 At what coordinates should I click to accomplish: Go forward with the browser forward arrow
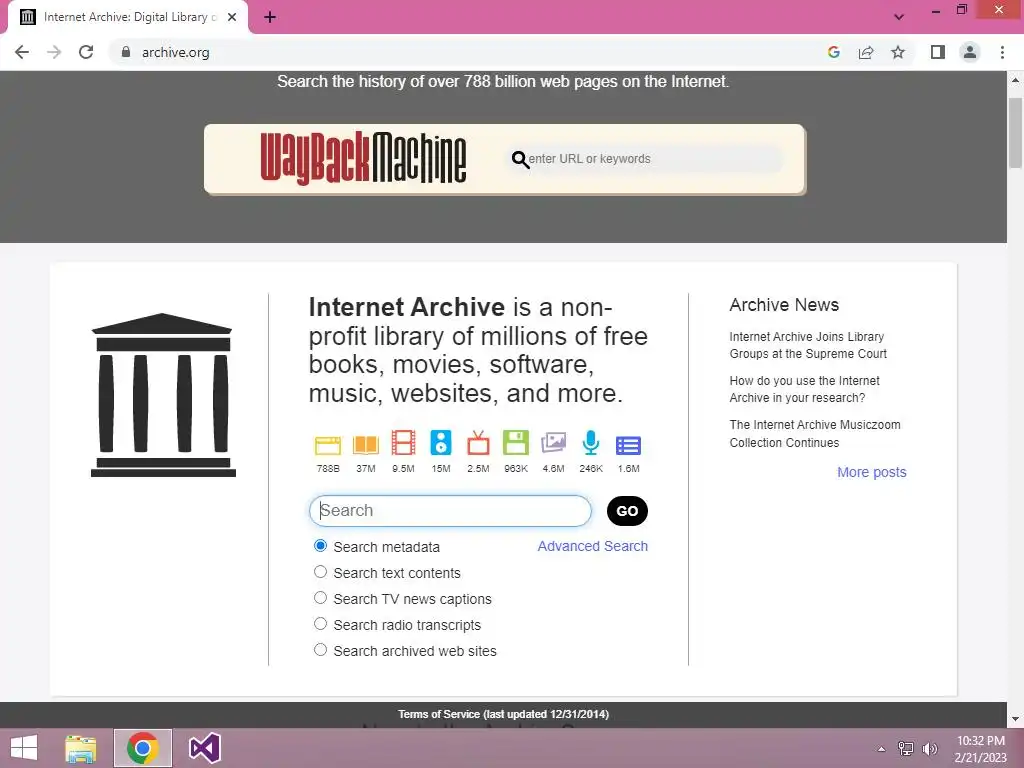54,52
